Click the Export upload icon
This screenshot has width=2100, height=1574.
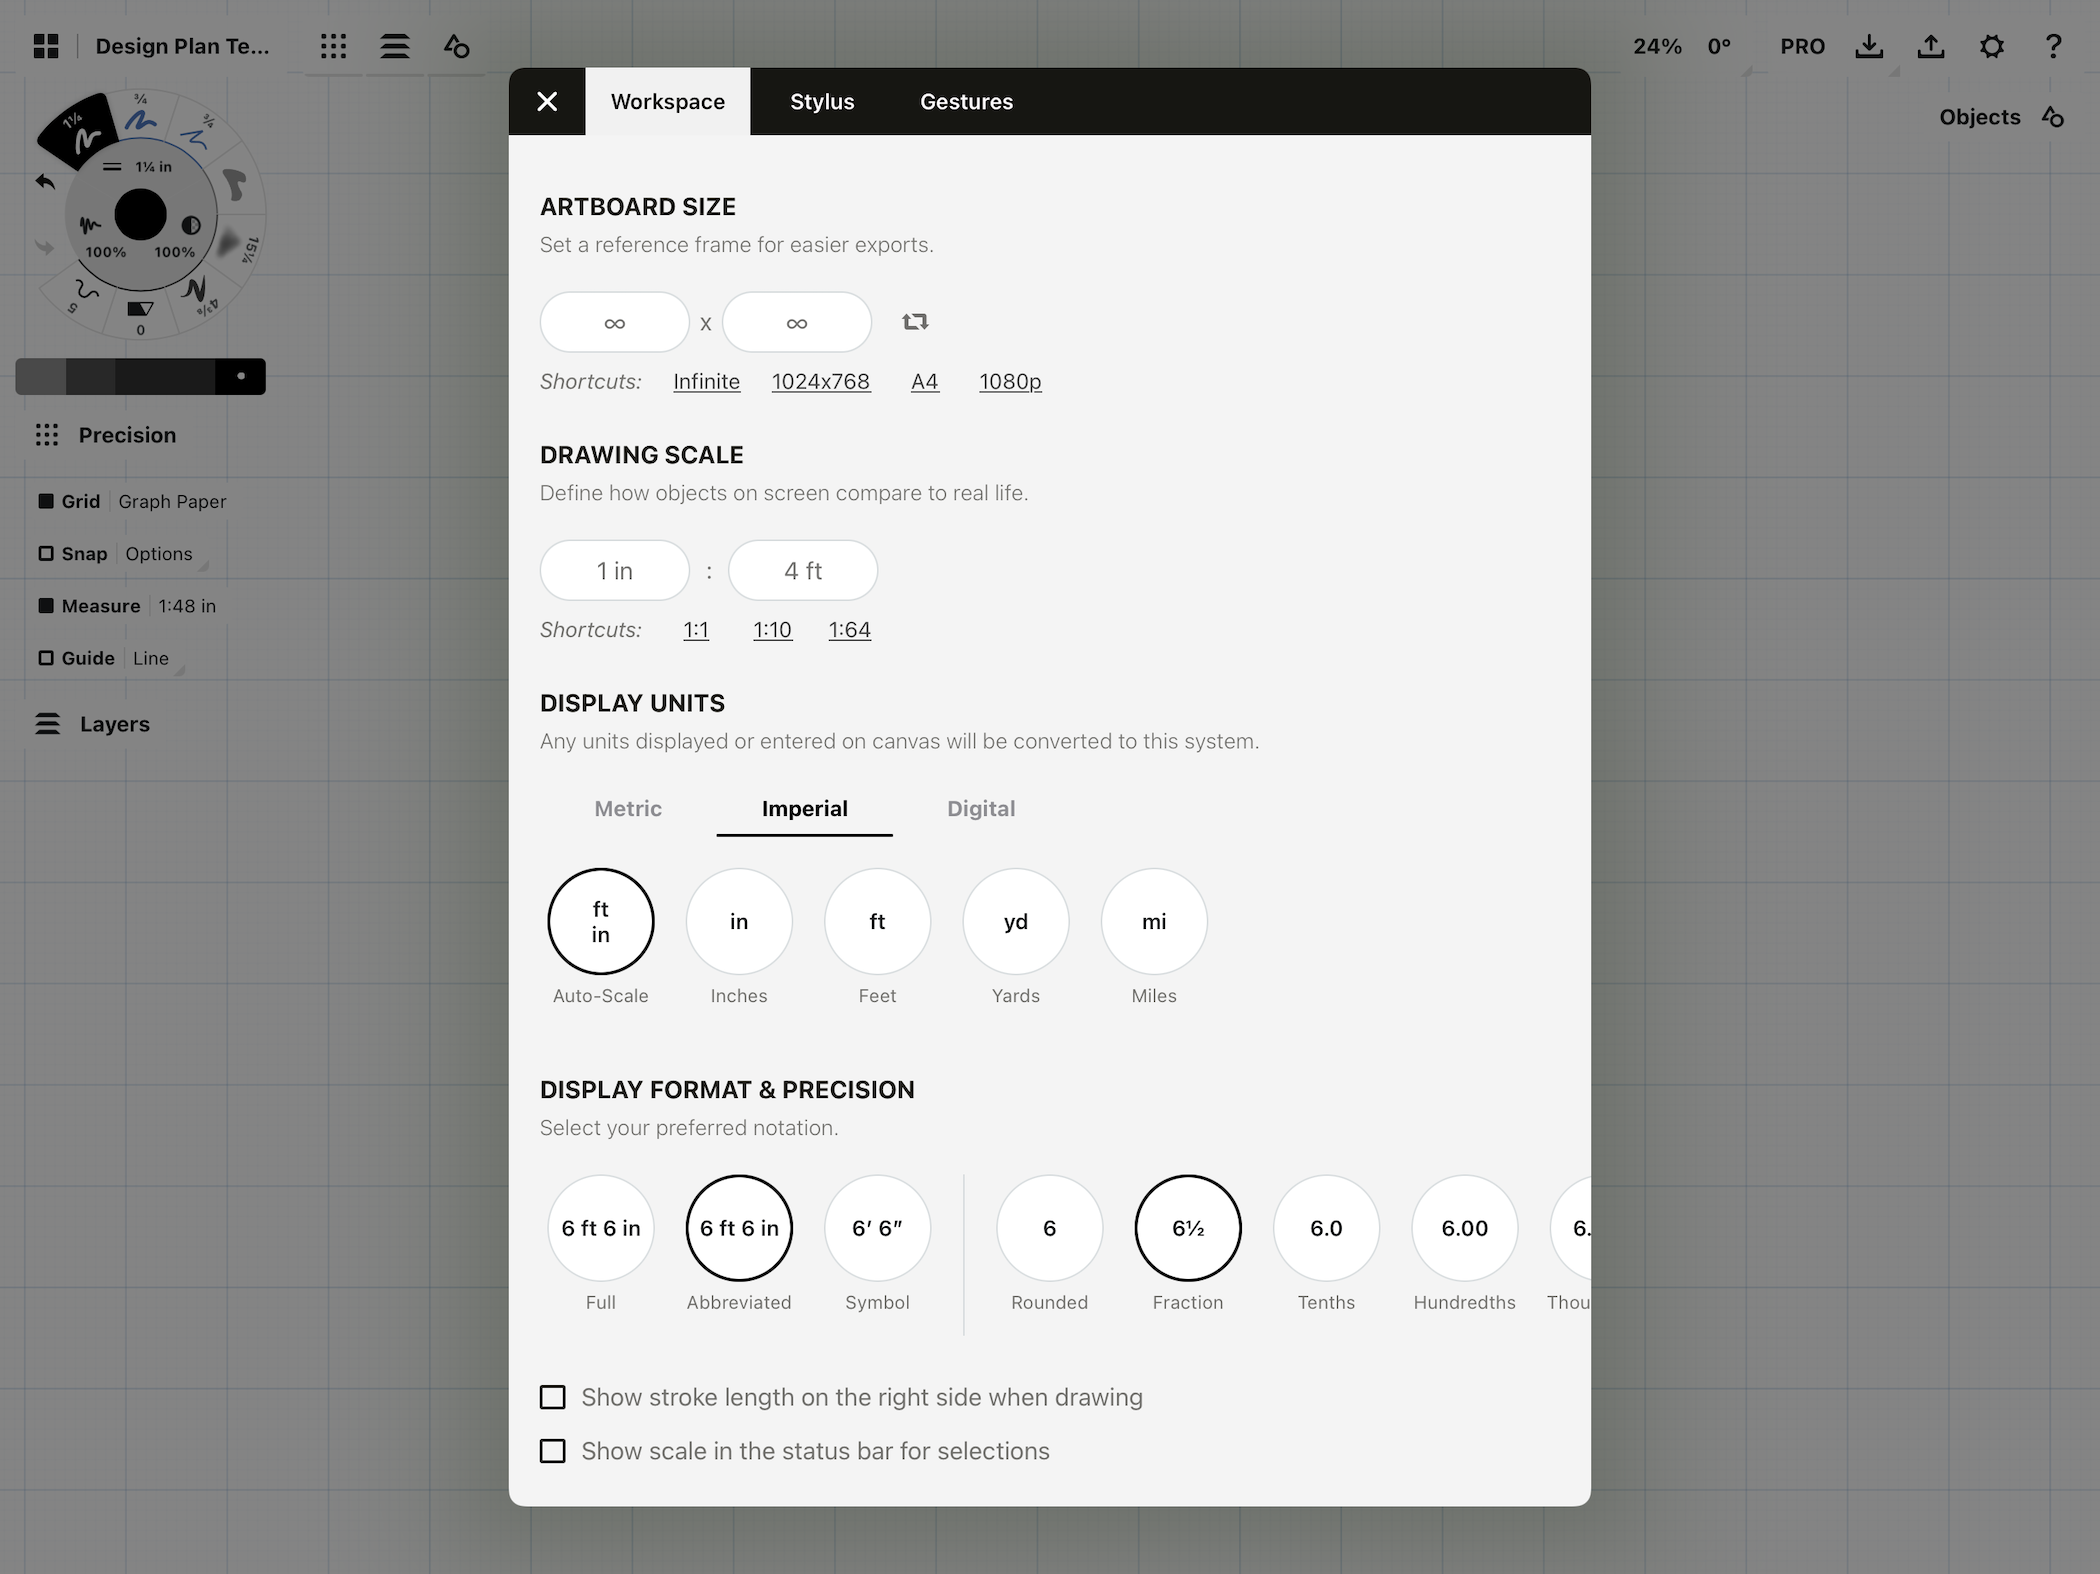point(1931,46)
